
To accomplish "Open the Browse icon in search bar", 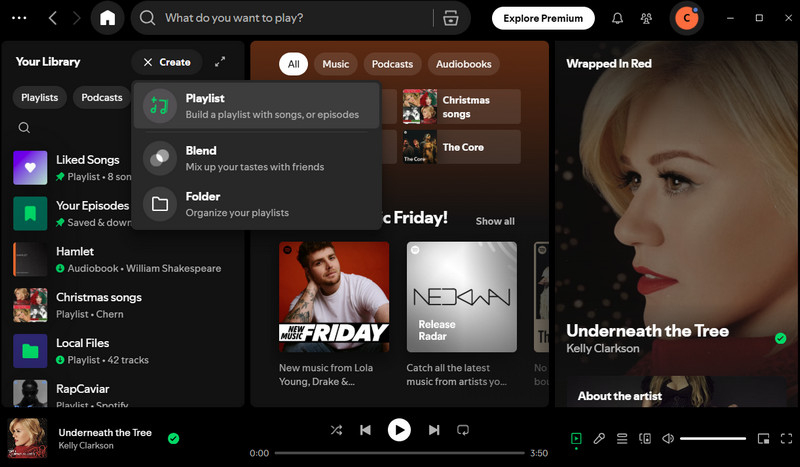I will pos(451,18).
